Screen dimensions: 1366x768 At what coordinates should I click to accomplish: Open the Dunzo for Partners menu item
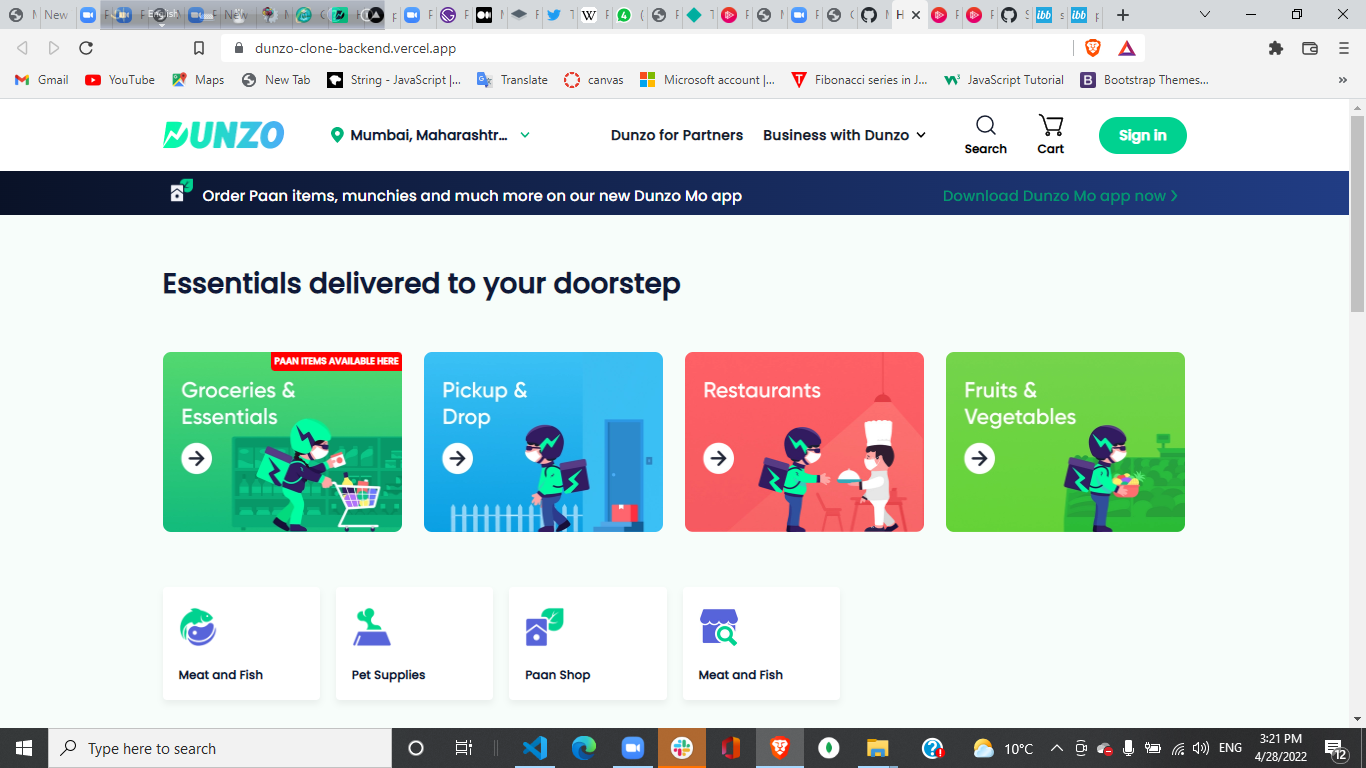tap(677, 135)
